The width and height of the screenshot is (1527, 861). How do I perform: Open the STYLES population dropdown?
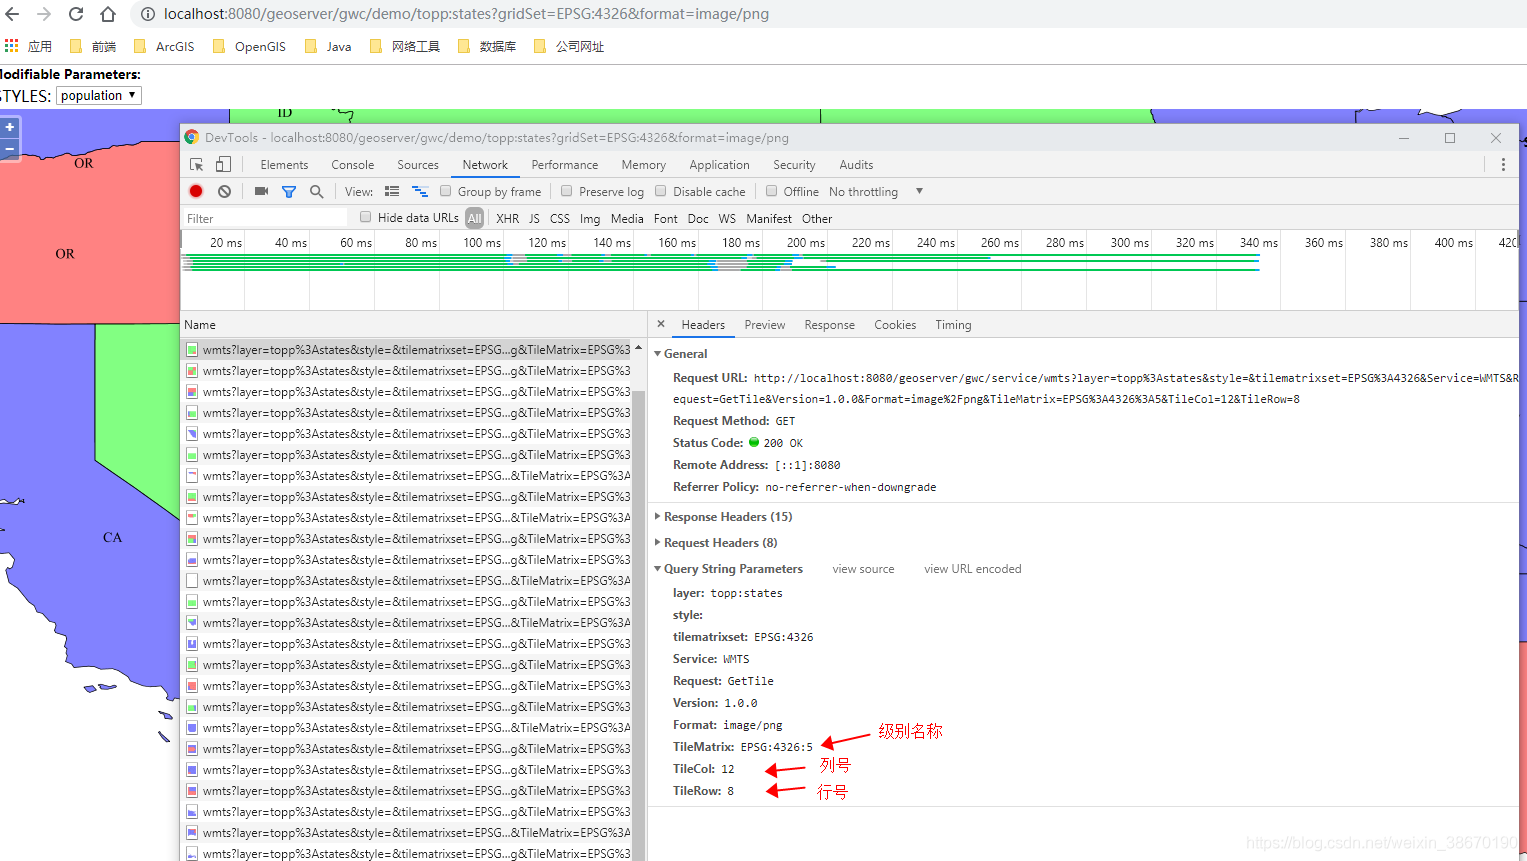point(98,95)
